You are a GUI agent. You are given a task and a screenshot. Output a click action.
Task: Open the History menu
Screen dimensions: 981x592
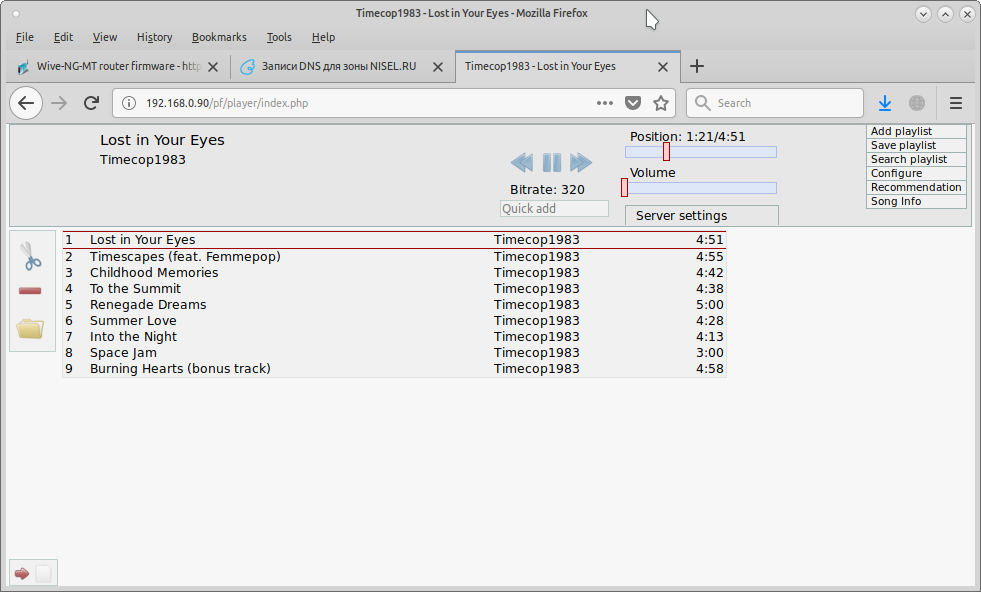pos(155,37)
